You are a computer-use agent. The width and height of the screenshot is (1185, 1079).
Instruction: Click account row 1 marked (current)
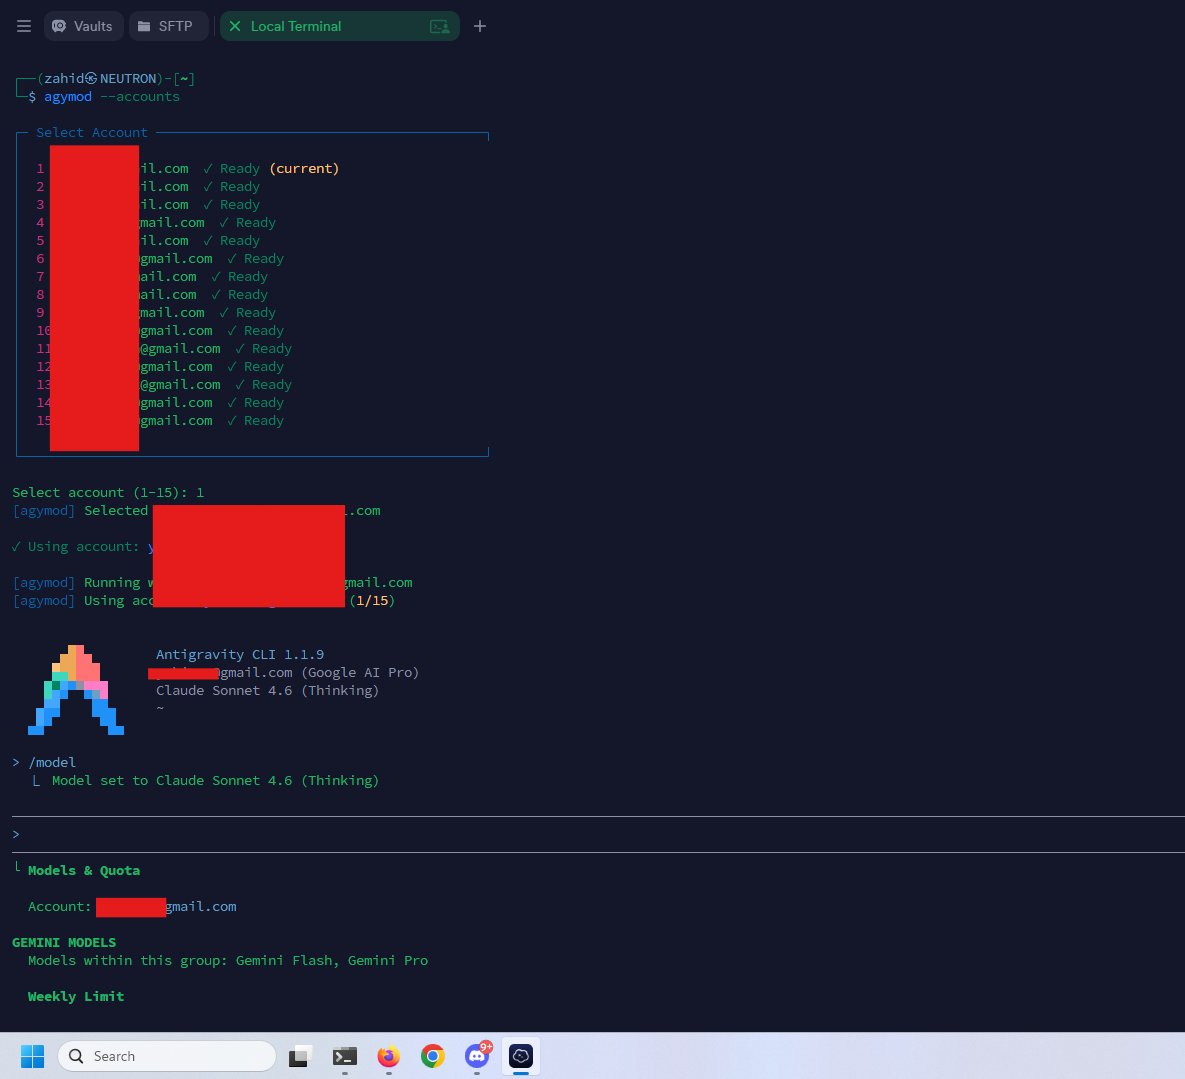click(x=187, y=168)
